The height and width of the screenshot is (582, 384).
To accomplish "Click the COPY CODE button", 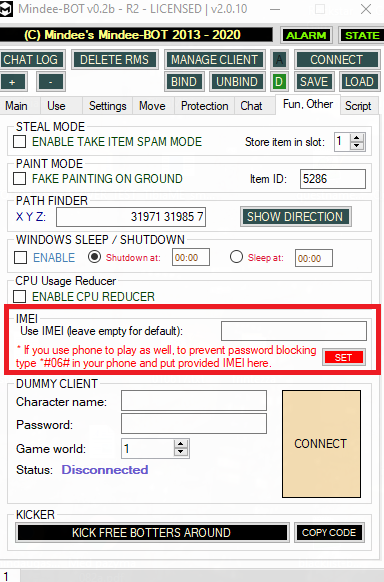I will (329, 533).
